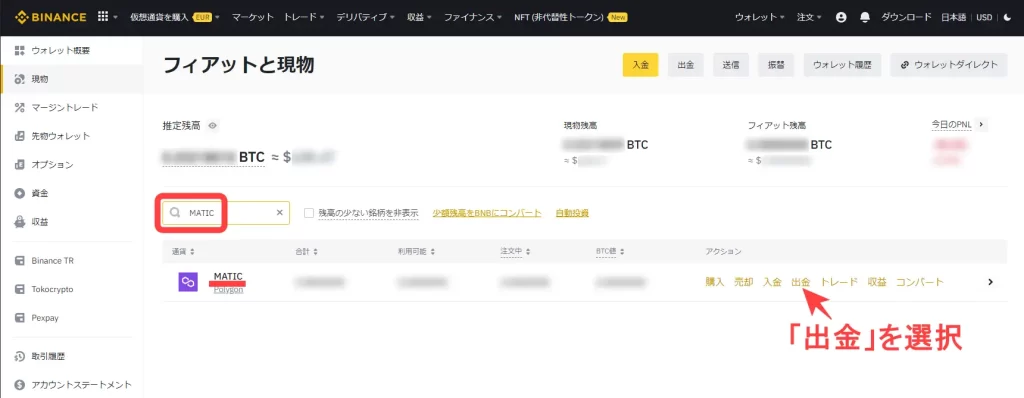Open ウォレットダイレクト button
The image size is (1024, 398).
pyautogui.click(x=949, y=65)
